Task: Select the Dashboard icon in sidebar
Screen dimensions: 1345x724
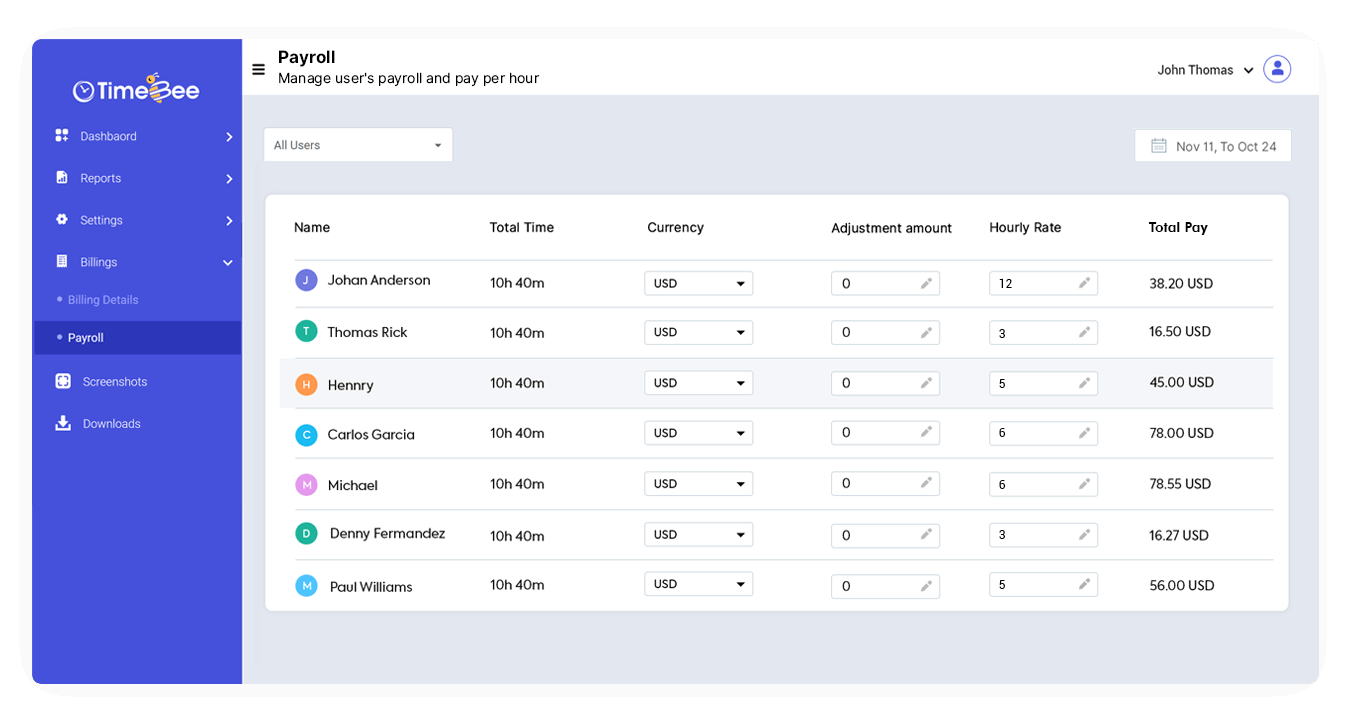Action: pyautogui.click(x=60, y=136)
